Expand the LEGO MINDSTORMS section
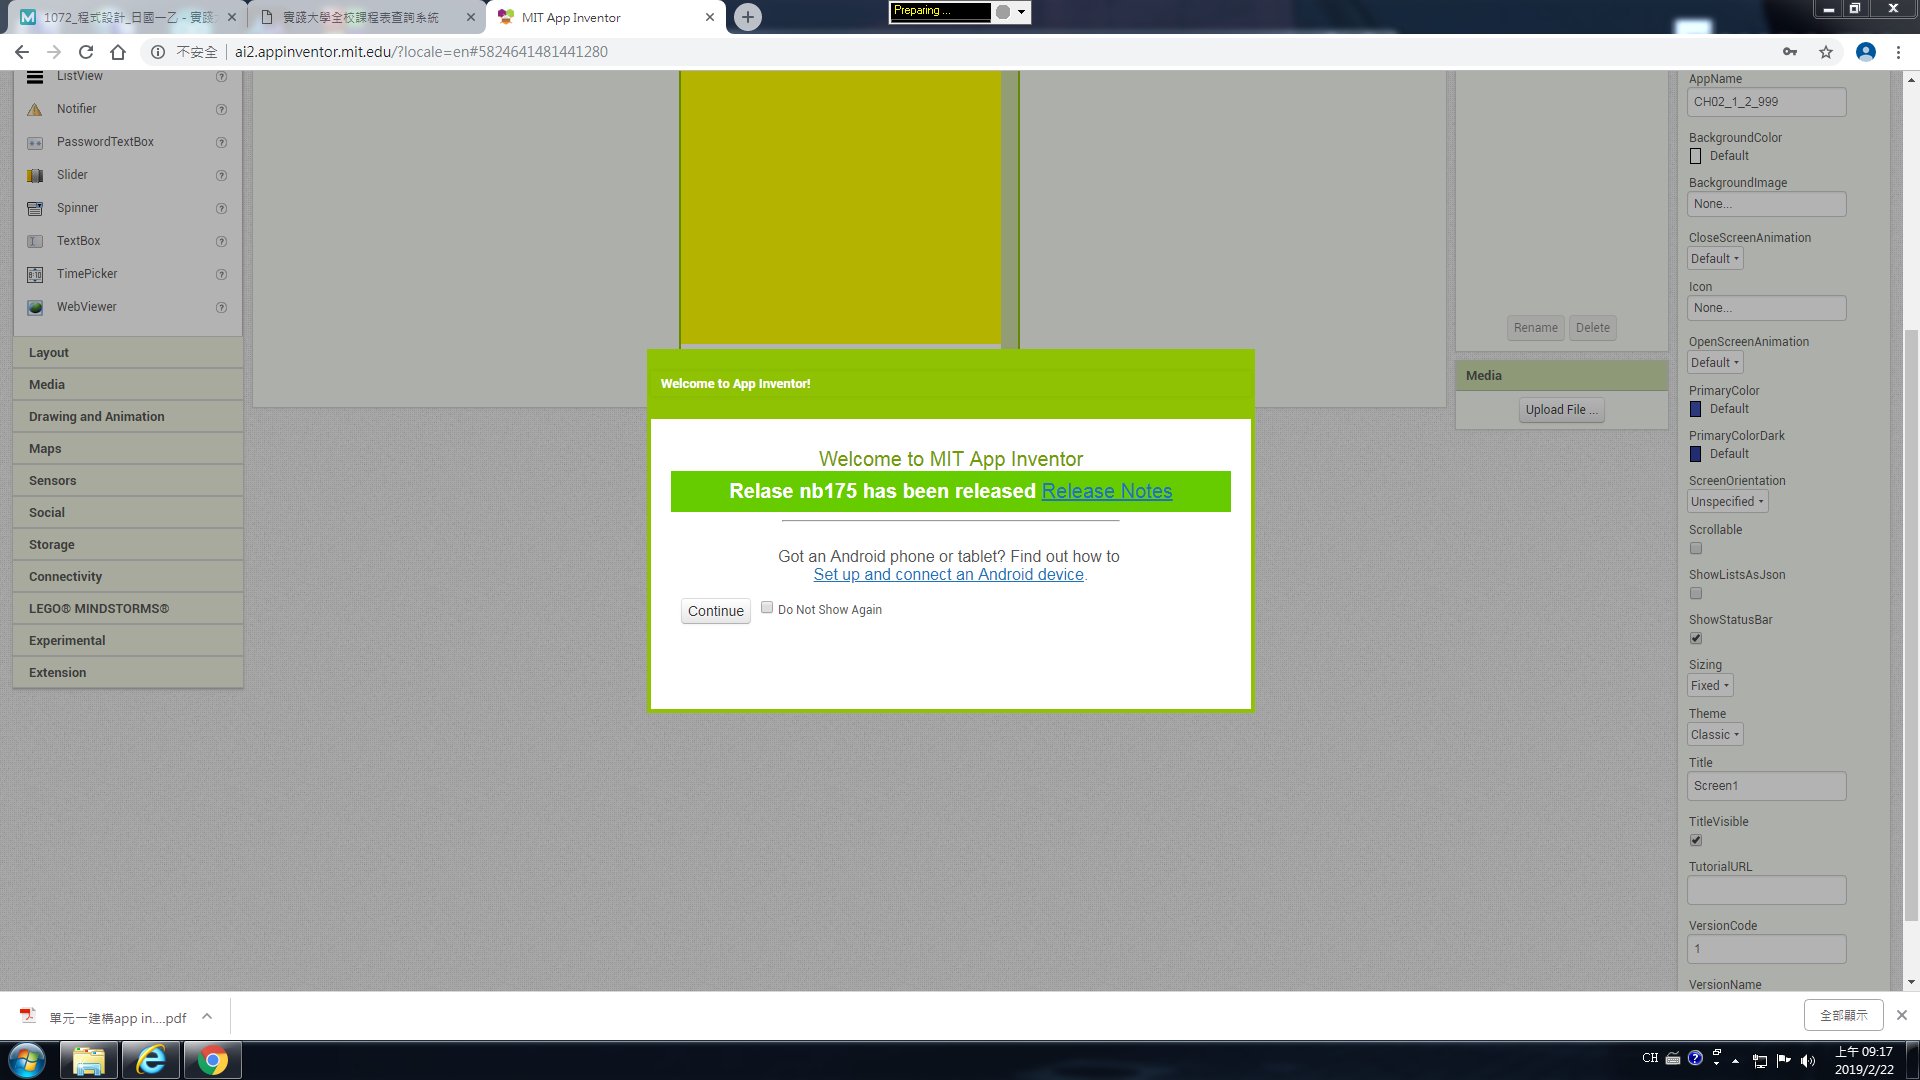The width and height of the screenshot is (1920, 1080). point(128,609)
